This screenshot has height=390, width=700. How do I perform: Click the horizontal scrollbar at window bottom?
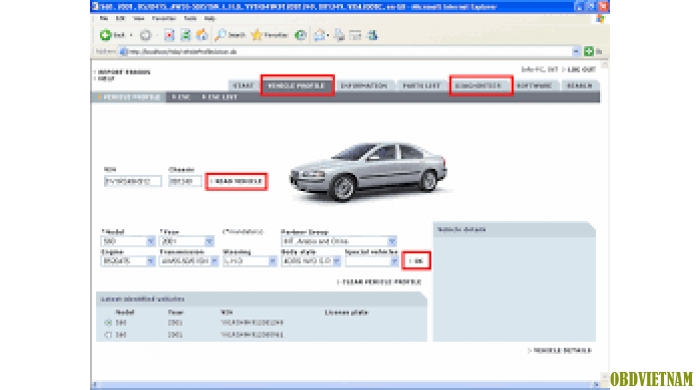coord(344,384)
